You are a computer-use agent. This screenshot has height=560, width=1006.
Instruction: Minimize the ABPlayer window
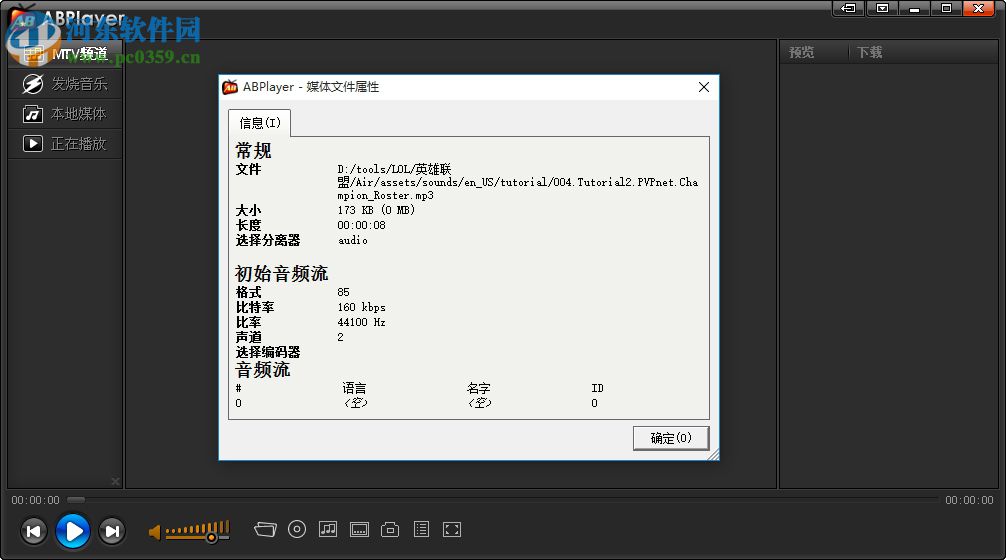[x=914, y=8]
